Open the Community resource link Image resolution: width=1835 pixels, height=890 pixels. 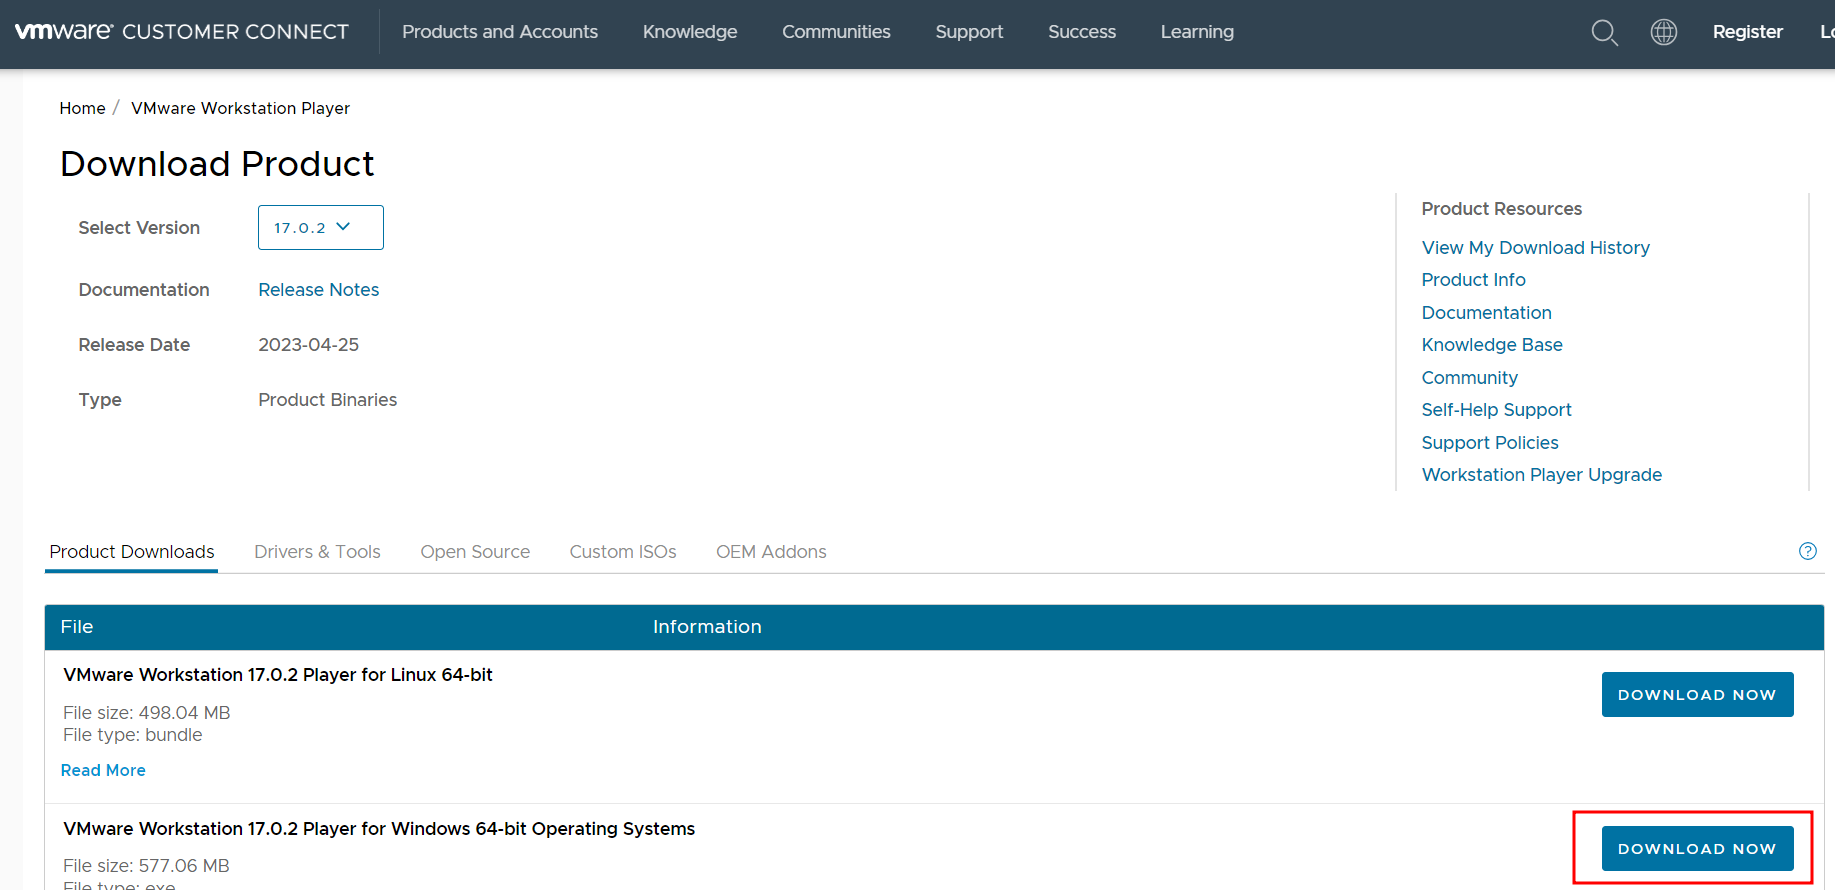[1470, 378]
